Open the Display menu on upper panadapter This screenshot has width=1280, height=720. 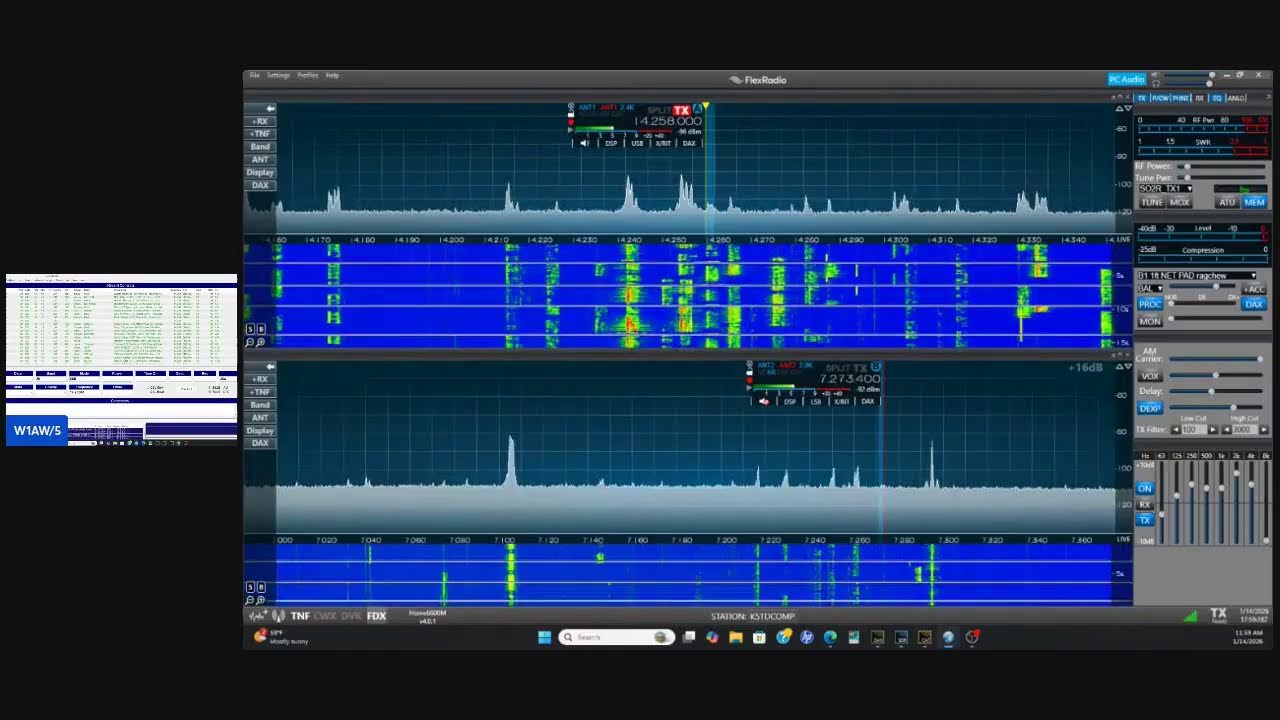(260, 172)
